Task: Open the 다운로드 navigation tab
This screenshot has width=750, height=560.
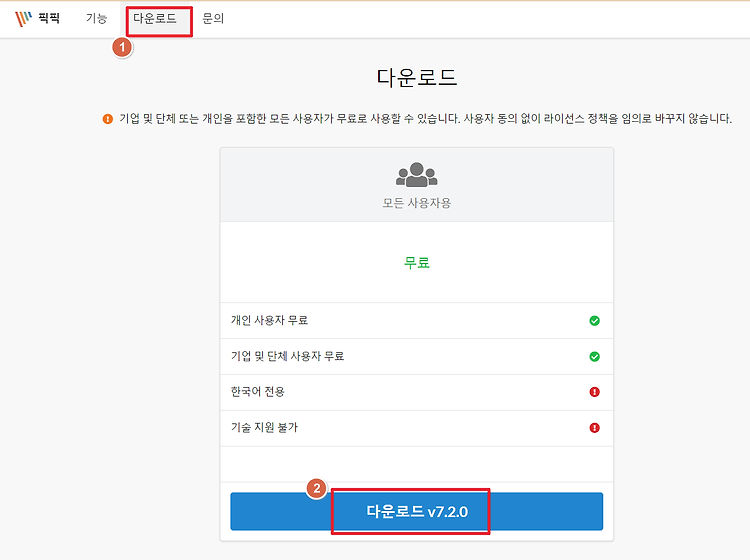Action: point(154,19)
